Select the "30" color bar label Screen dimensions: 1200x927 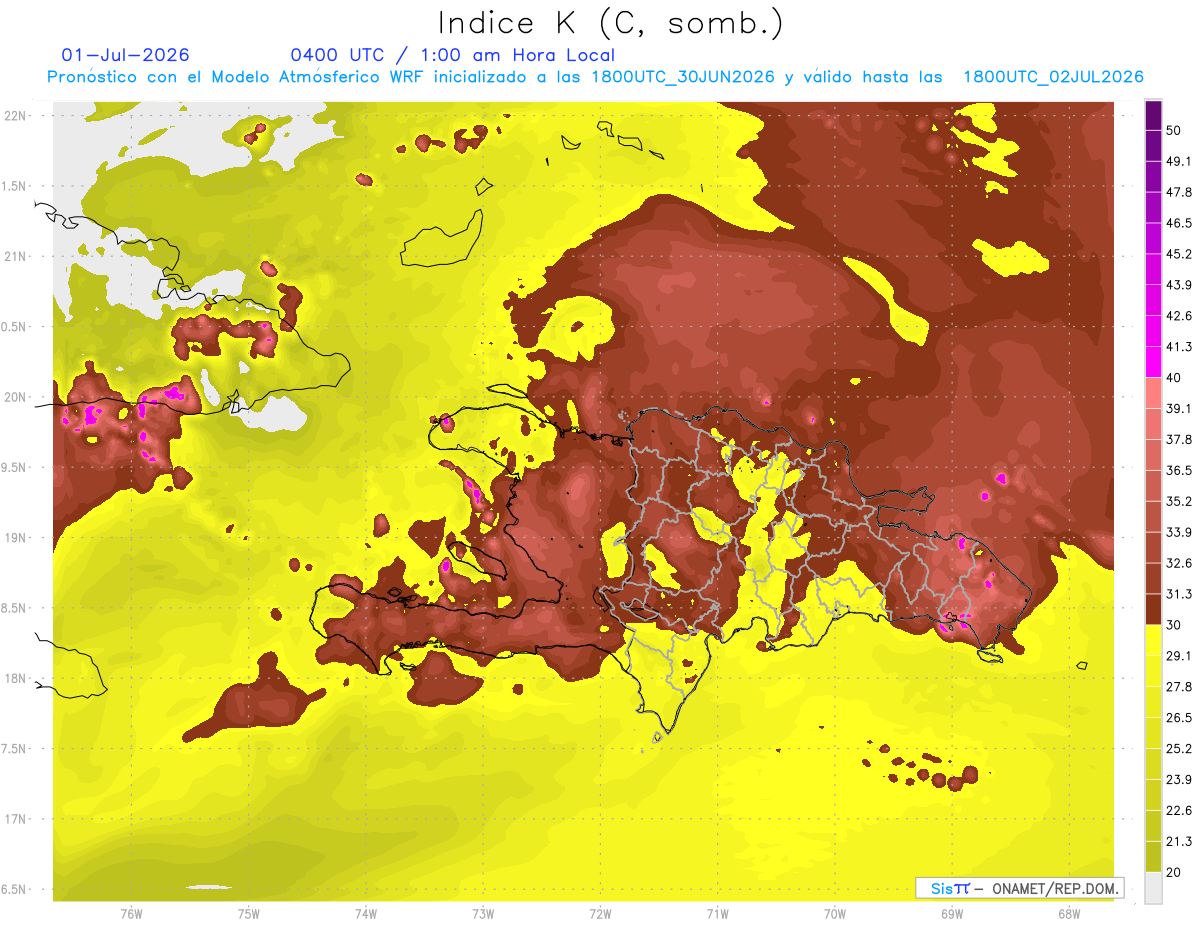[1174, 625]
